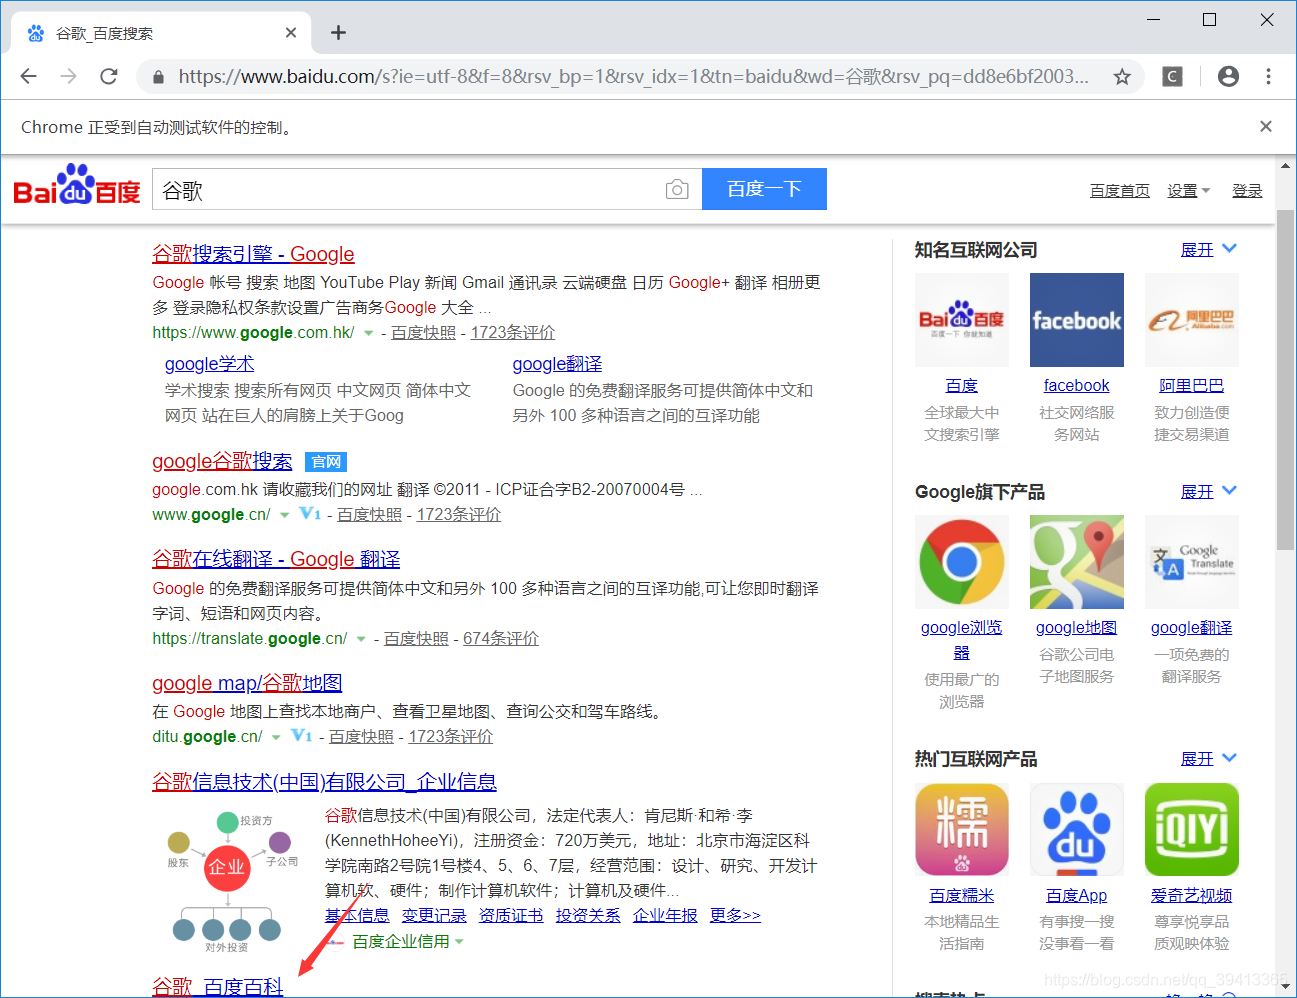The height and width of the screenshot is (998, 1297).
Task: Open result 谷歌搜索引擎 - Google
Action: (253, 254)
